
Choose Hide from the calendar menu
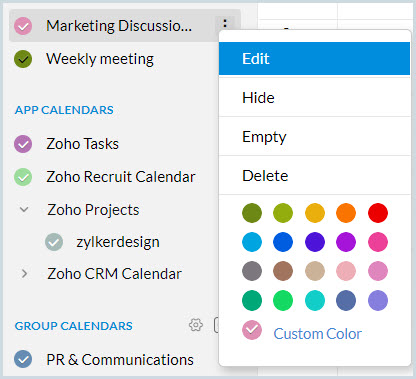[x=314, y=98]
